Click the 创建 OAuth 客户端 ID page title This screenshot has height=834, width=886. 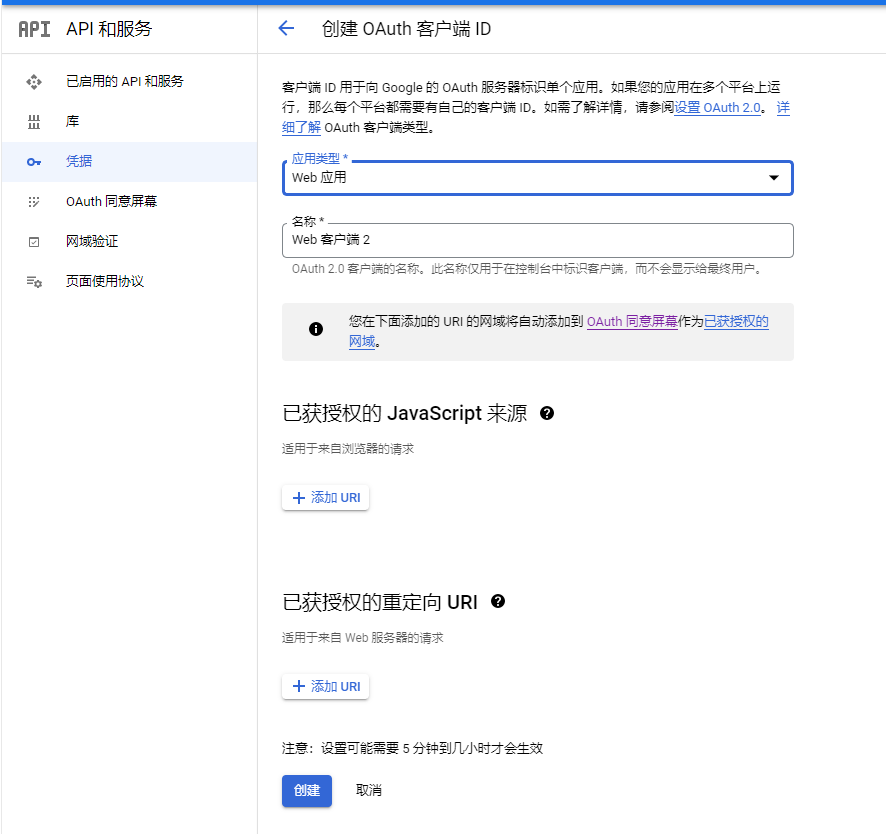point(406,29)
